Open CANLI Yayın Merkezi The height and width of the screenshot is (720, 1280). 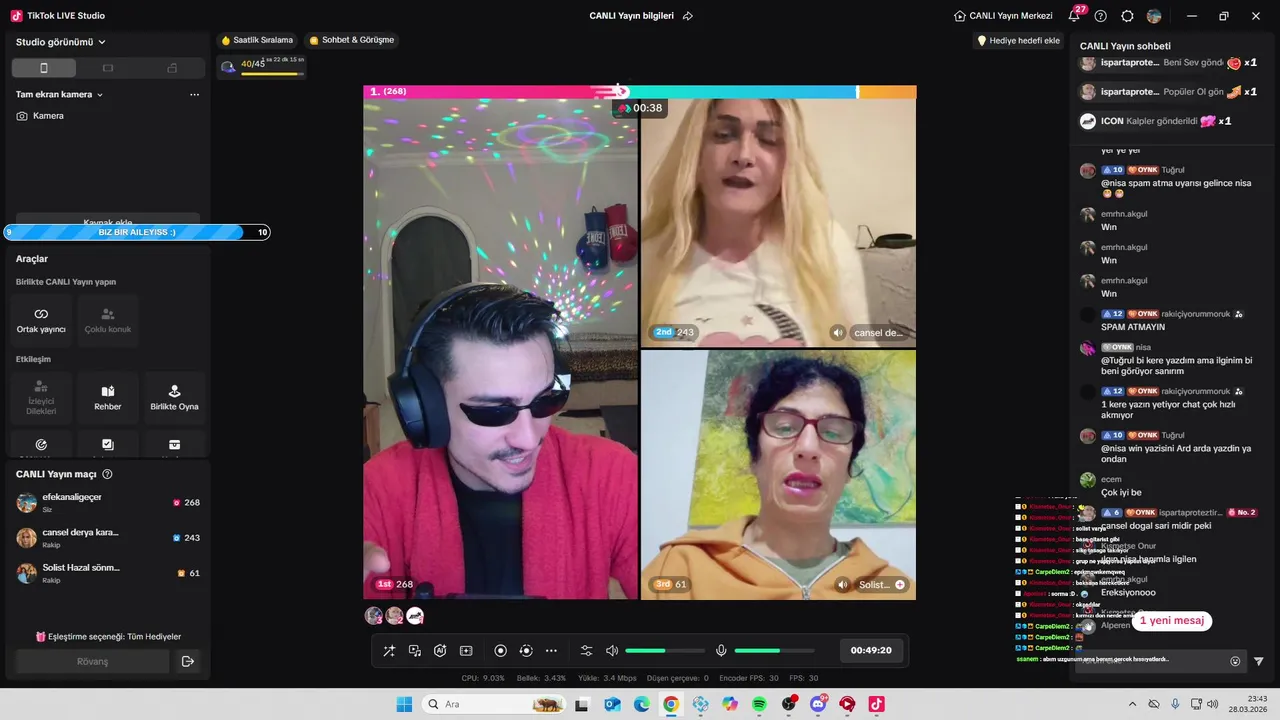[x=1003, y=16]
